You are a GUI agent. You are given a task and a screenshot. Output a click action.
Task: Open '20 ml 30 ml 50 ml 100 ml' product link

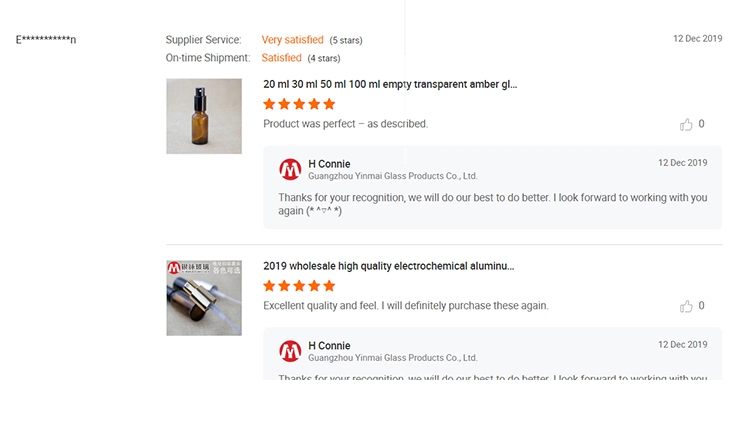click(390, 84)
